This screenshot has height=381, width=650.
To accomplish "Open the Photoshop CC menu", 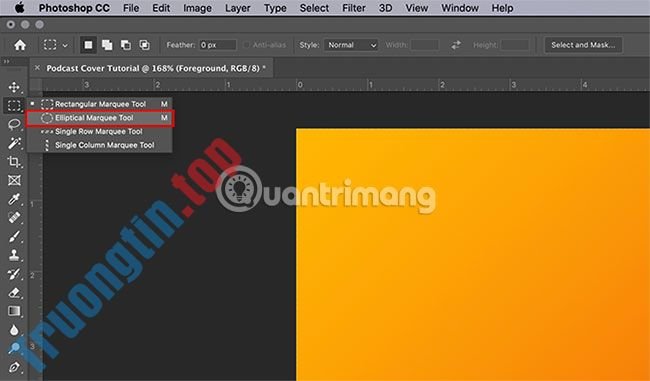I will pyautogui.click(x=74, y=8).
